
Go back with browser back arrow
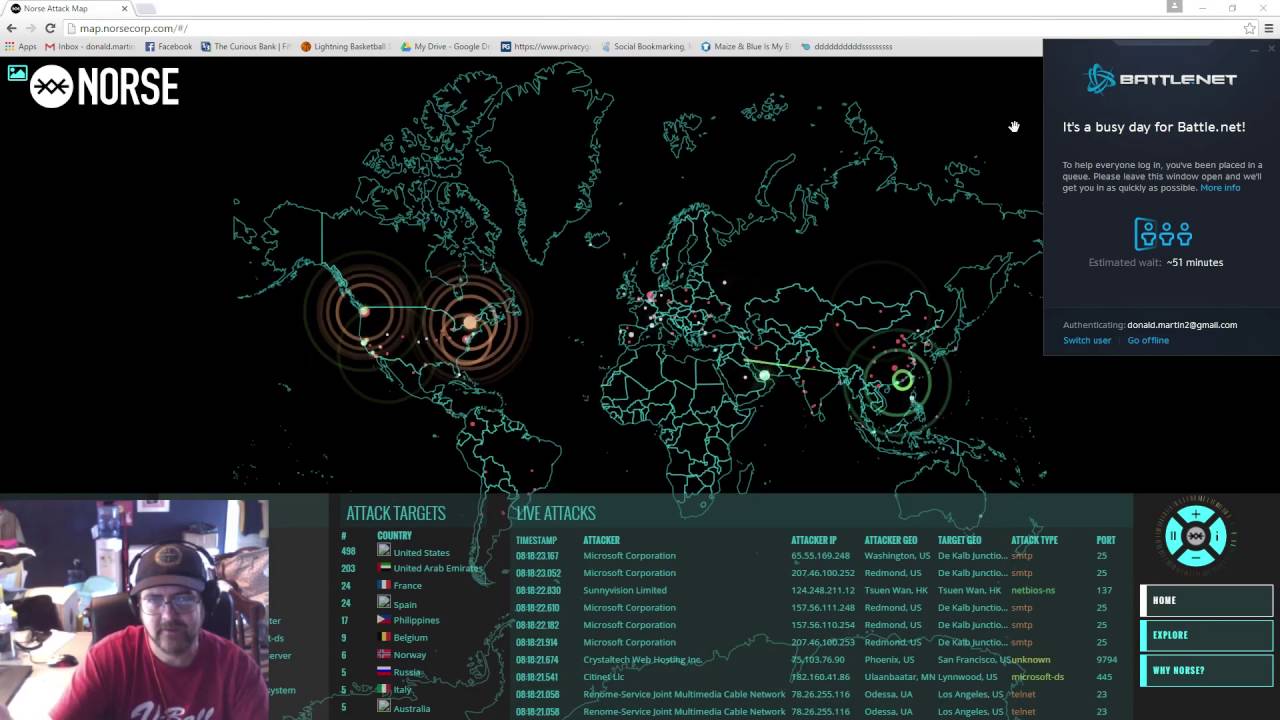point(11,28)
